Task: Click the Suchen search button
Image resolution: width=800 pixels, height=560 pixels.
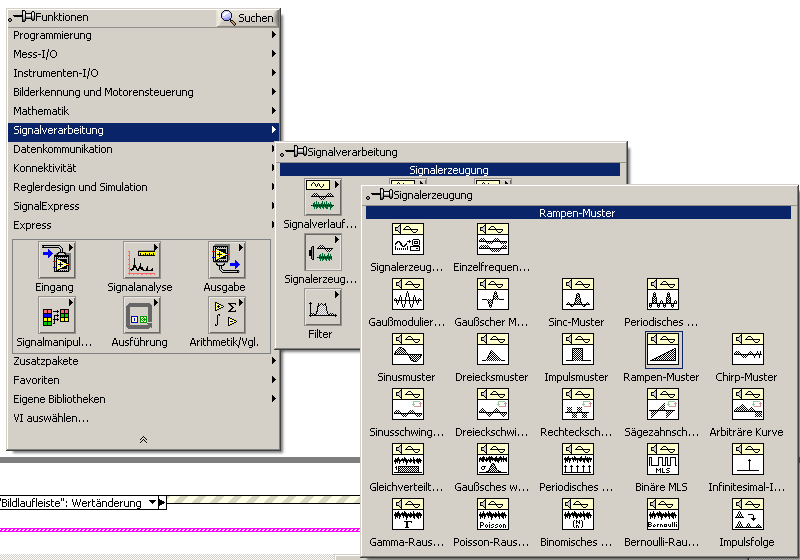Action: coord(247,17)
